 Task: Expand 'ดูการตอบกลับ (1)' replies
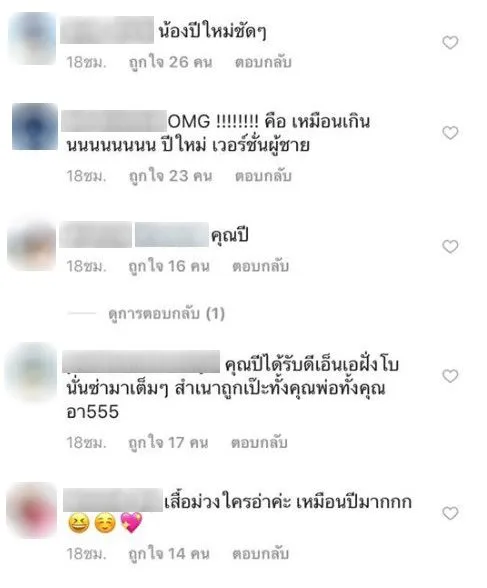tap(166, 314)
